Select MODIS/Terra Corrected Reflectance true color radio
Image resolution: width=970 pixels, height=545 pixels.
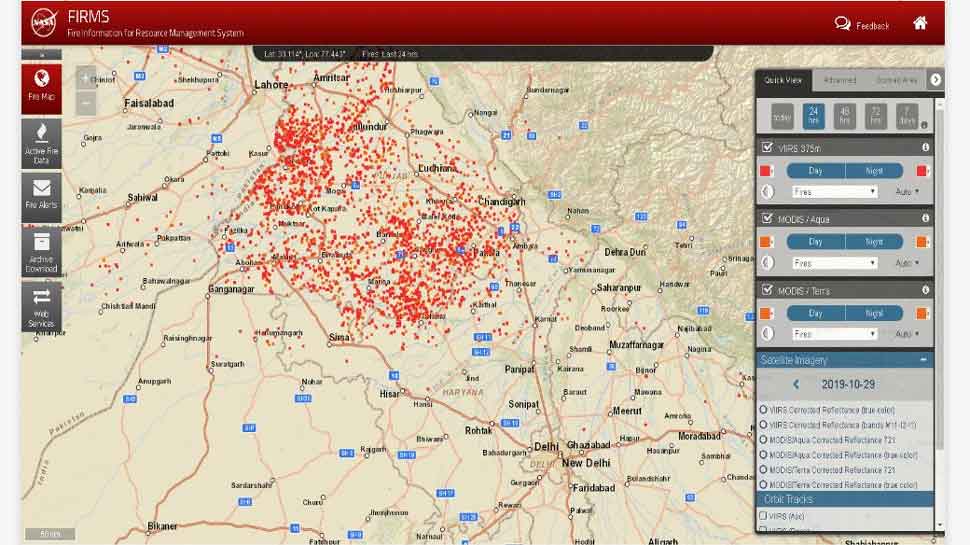point(763,485)
